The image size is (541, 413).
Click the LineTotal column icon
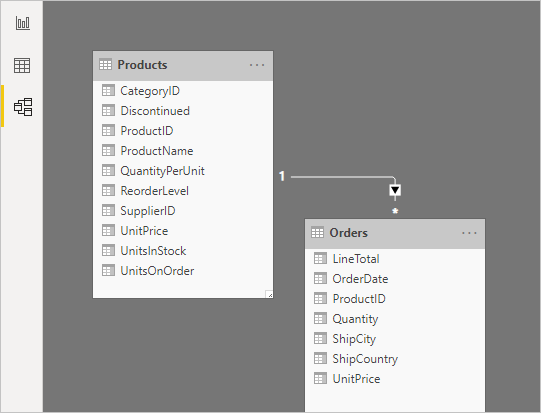point(320,258)
